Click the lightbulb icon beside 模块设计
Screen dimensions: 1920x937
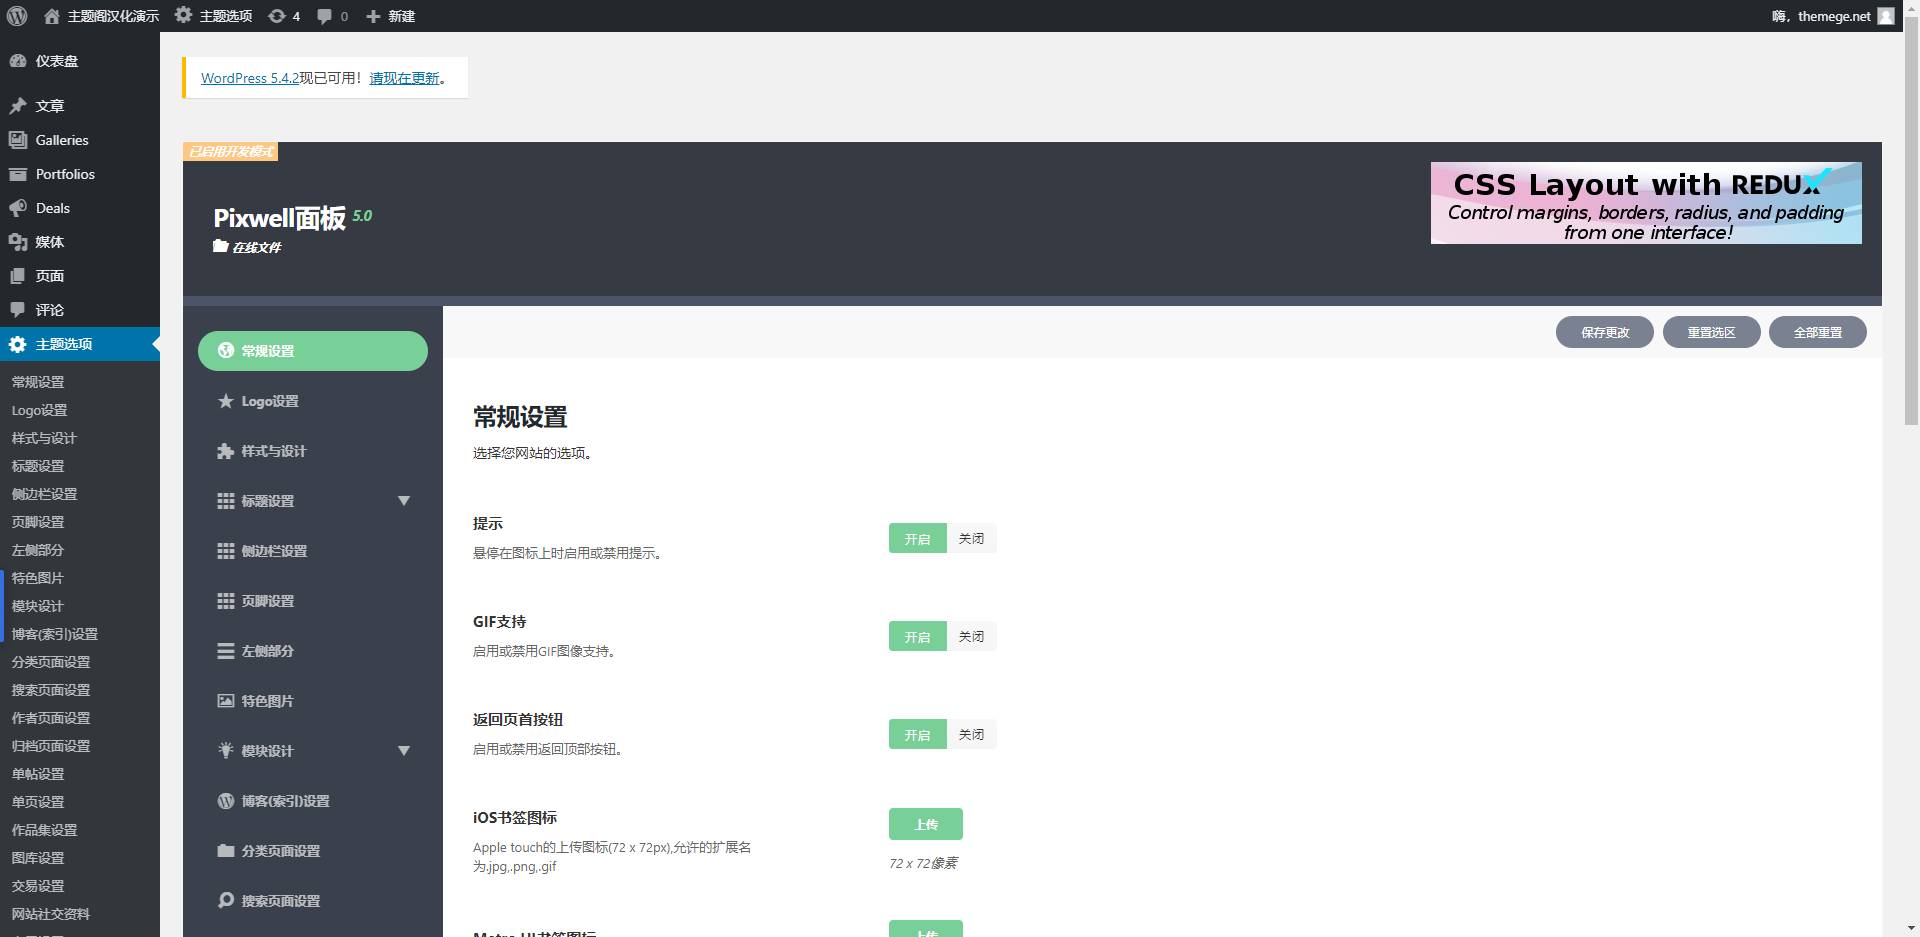pyautogui.click(x=226, y=750)
